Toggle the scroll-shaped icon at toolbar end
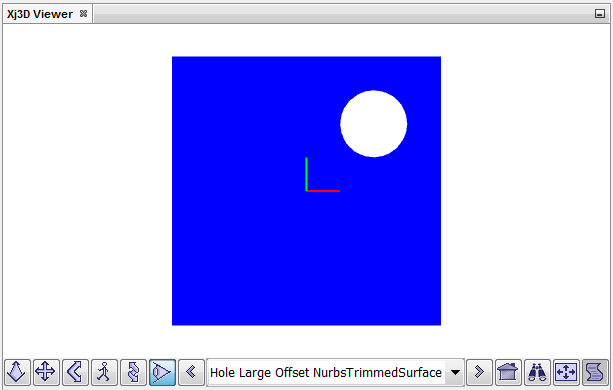 [595, 372]
